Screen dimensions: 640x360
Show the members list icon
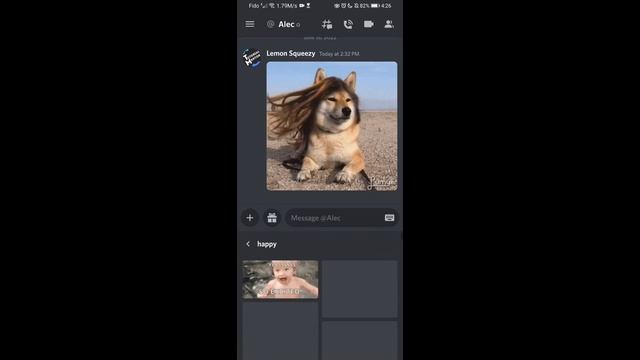click(389, 24)
